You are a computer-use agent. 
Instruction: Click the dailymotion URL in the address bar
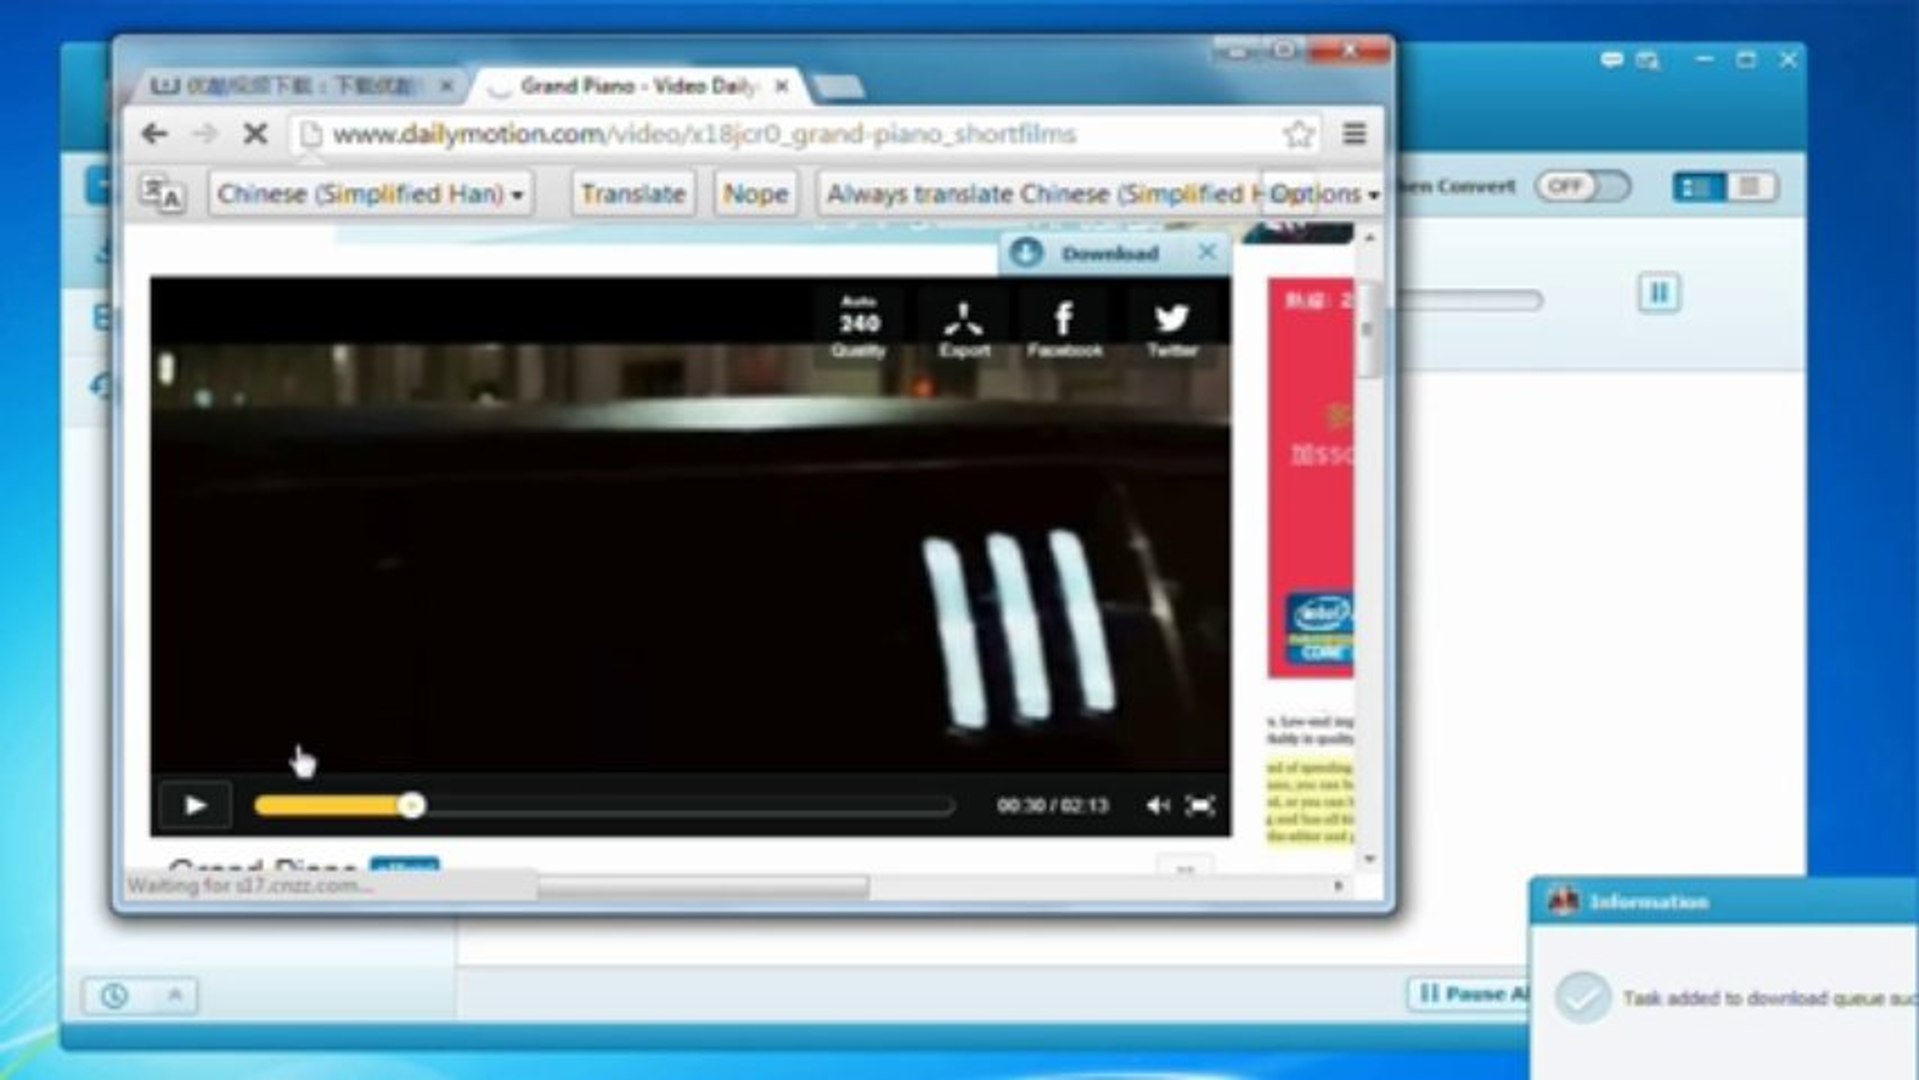[700, 133]
